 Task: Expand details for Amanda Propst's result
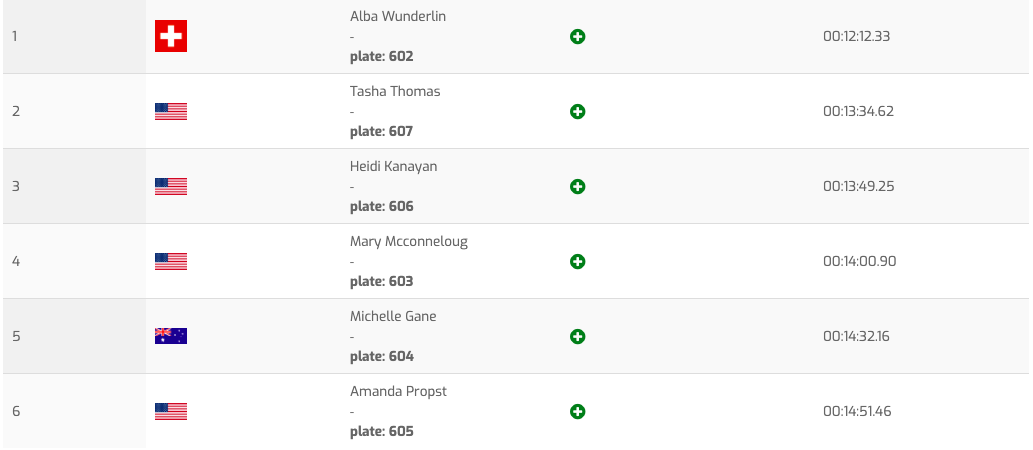coord(577,412)
